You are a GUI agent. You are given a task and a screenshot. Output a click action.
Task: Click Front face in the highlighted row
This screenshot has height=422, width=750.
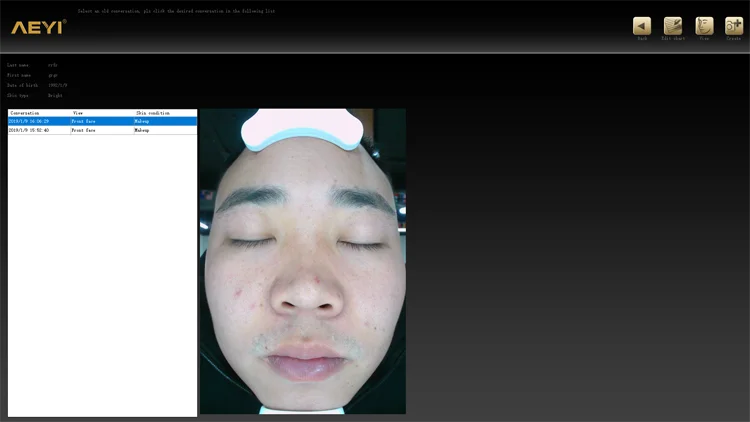83,121
